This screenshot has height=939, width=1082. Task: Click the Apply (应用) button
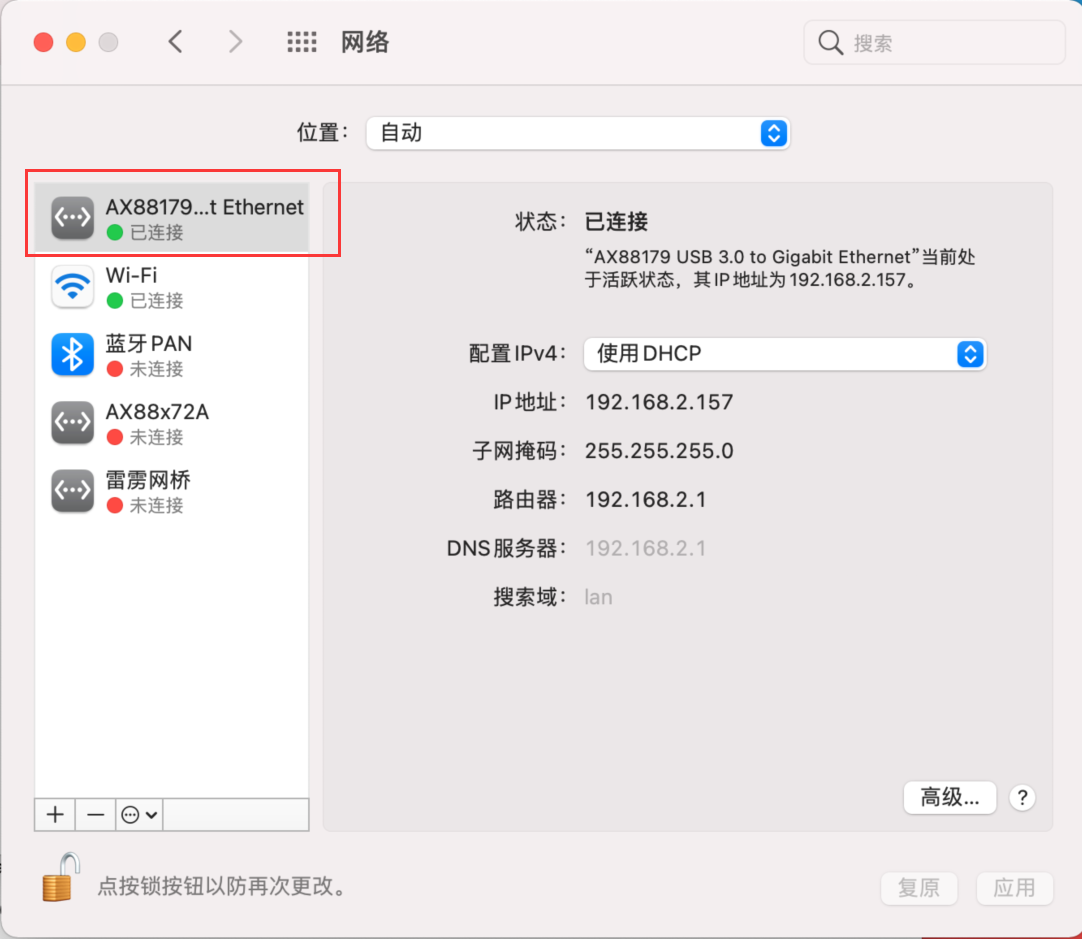1014,887
